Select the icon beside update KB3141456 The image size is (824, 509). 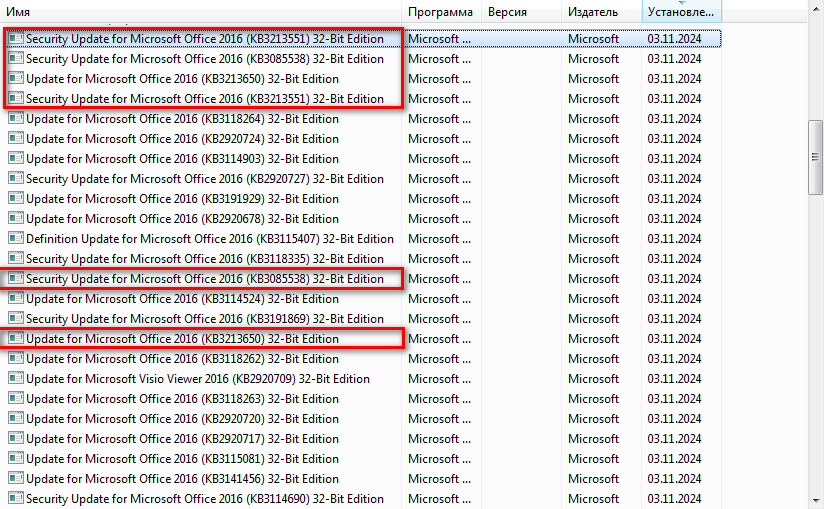pos(16,479)
